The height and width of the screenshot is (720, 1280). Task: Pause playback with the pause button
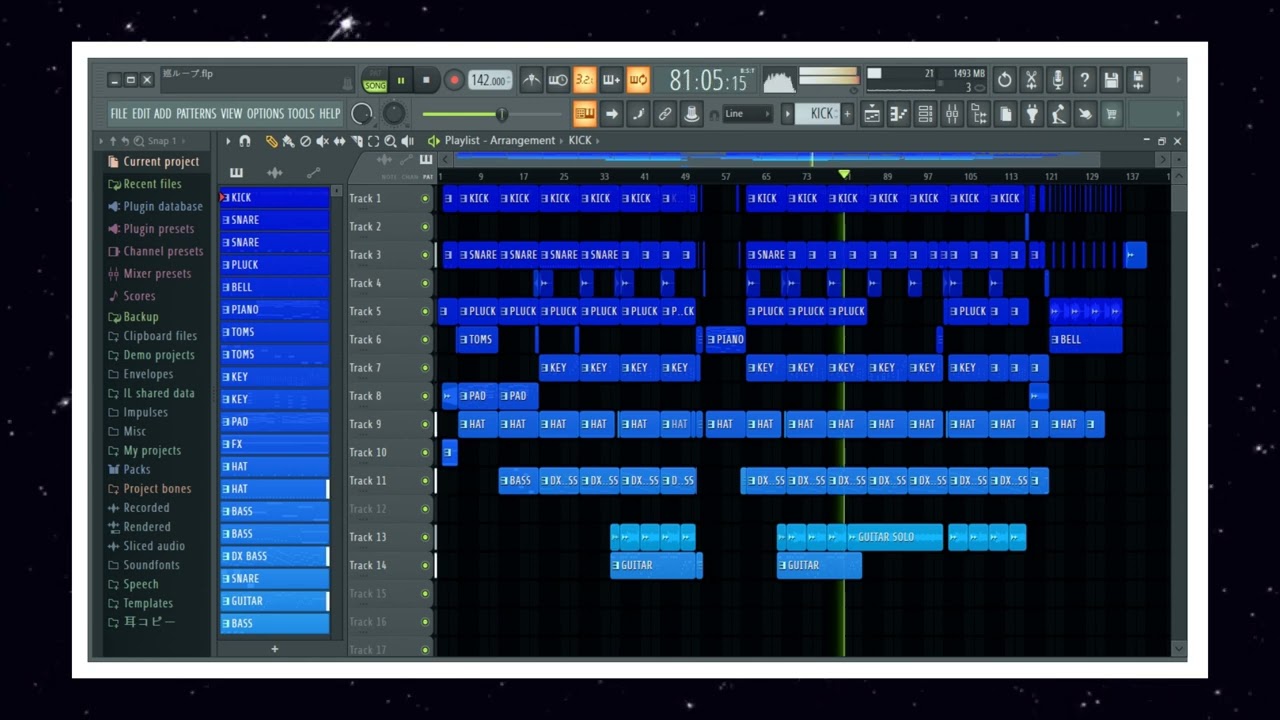(x=401, y=81)
